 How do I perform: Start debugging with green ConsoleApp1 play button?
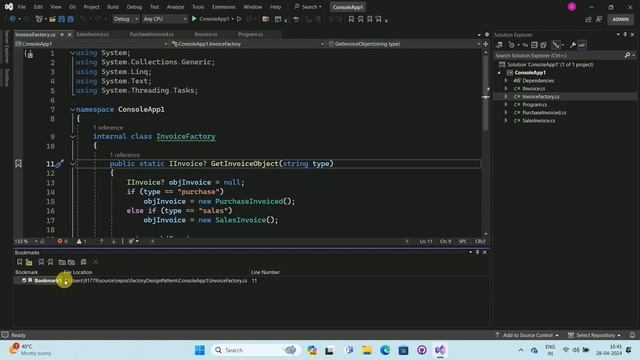click(194, 19)
